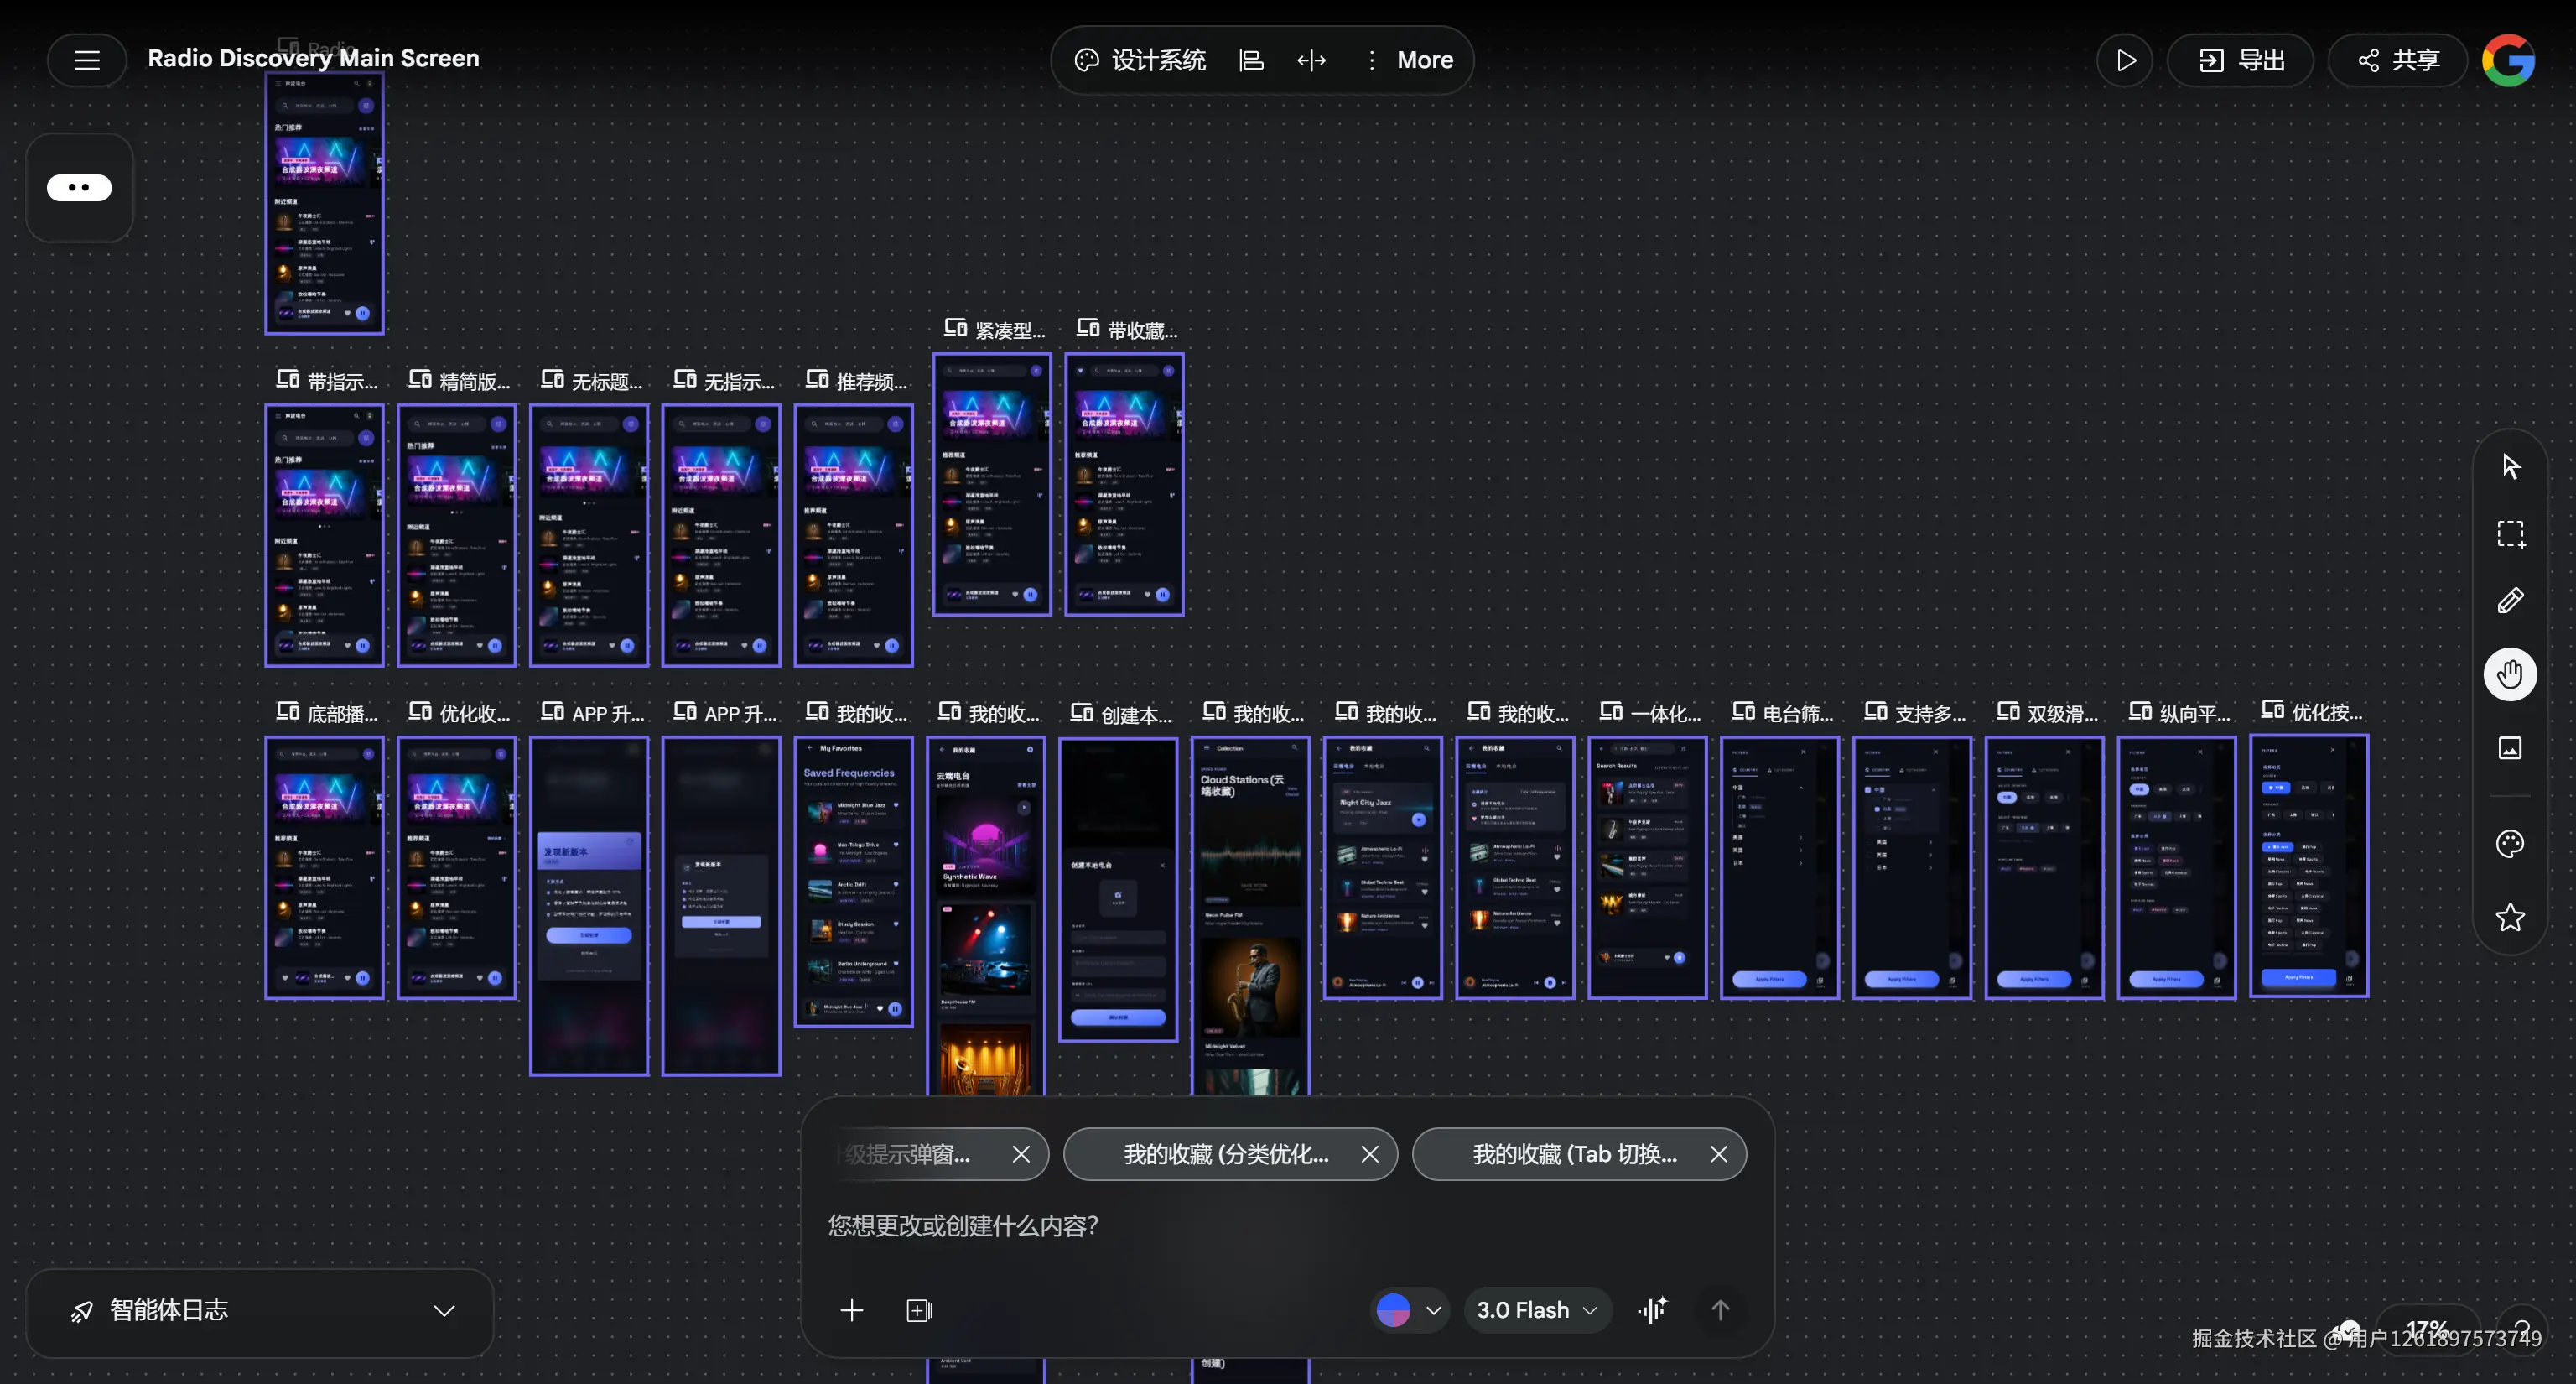Viewport: 2576px width, 1384px height.
Task: Click the 共享 button
Action: click(2398, 60)
